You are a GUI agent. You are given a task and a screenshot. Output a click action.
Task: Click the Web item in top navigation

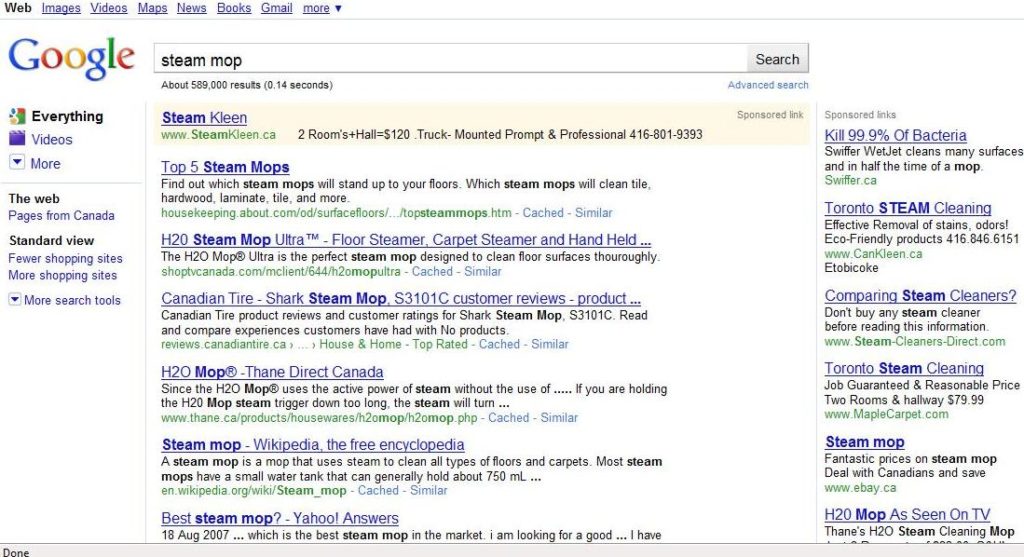18,8
